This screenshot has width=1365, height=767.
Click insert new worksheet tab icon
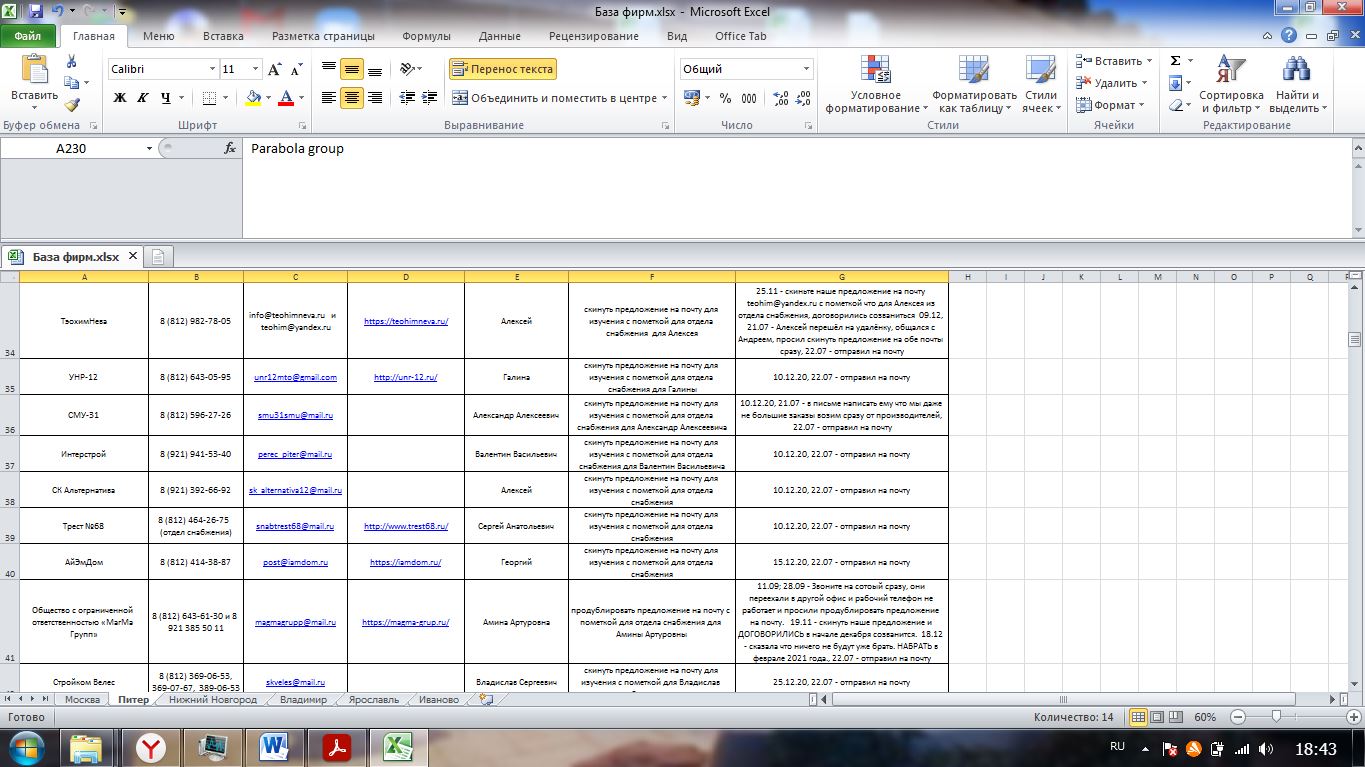(486, 699)
